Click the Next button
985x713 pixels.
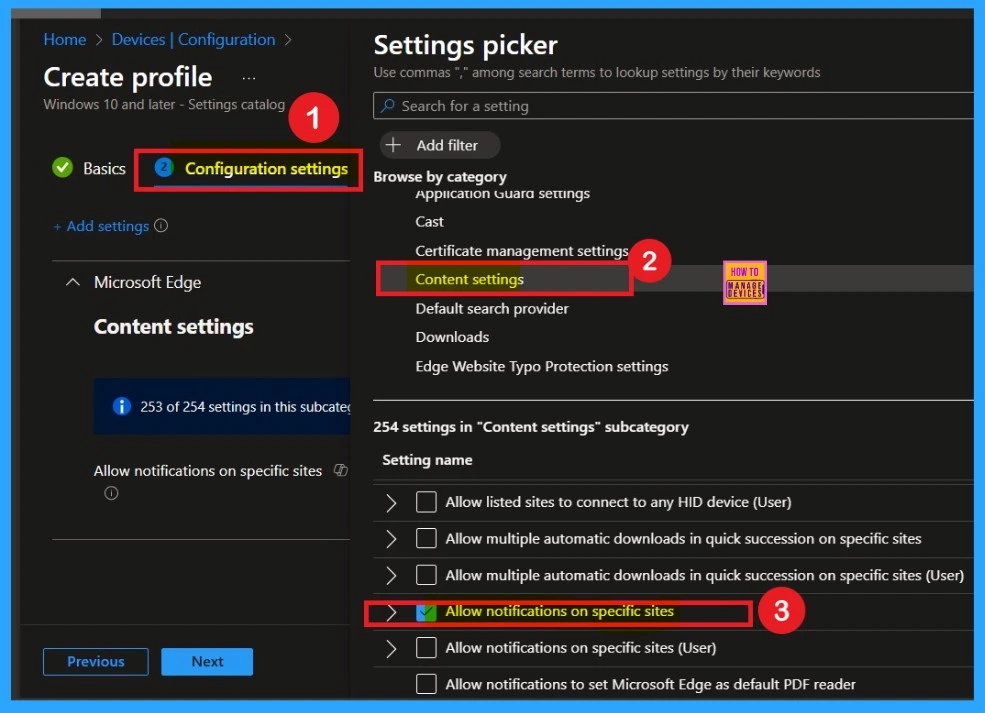coord(207,661)
